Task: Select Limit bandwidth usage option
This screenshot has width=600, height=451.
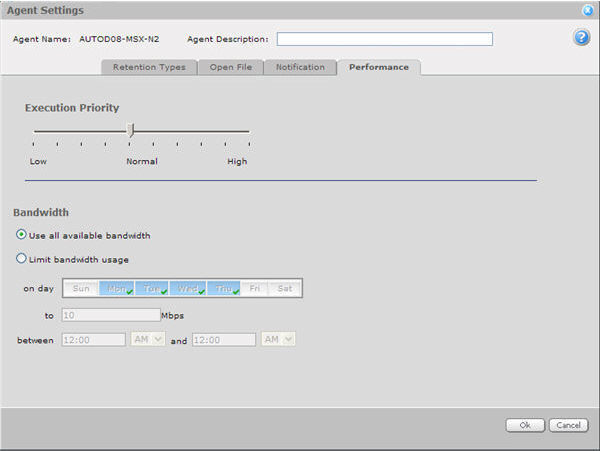Action: coord(22,259)
